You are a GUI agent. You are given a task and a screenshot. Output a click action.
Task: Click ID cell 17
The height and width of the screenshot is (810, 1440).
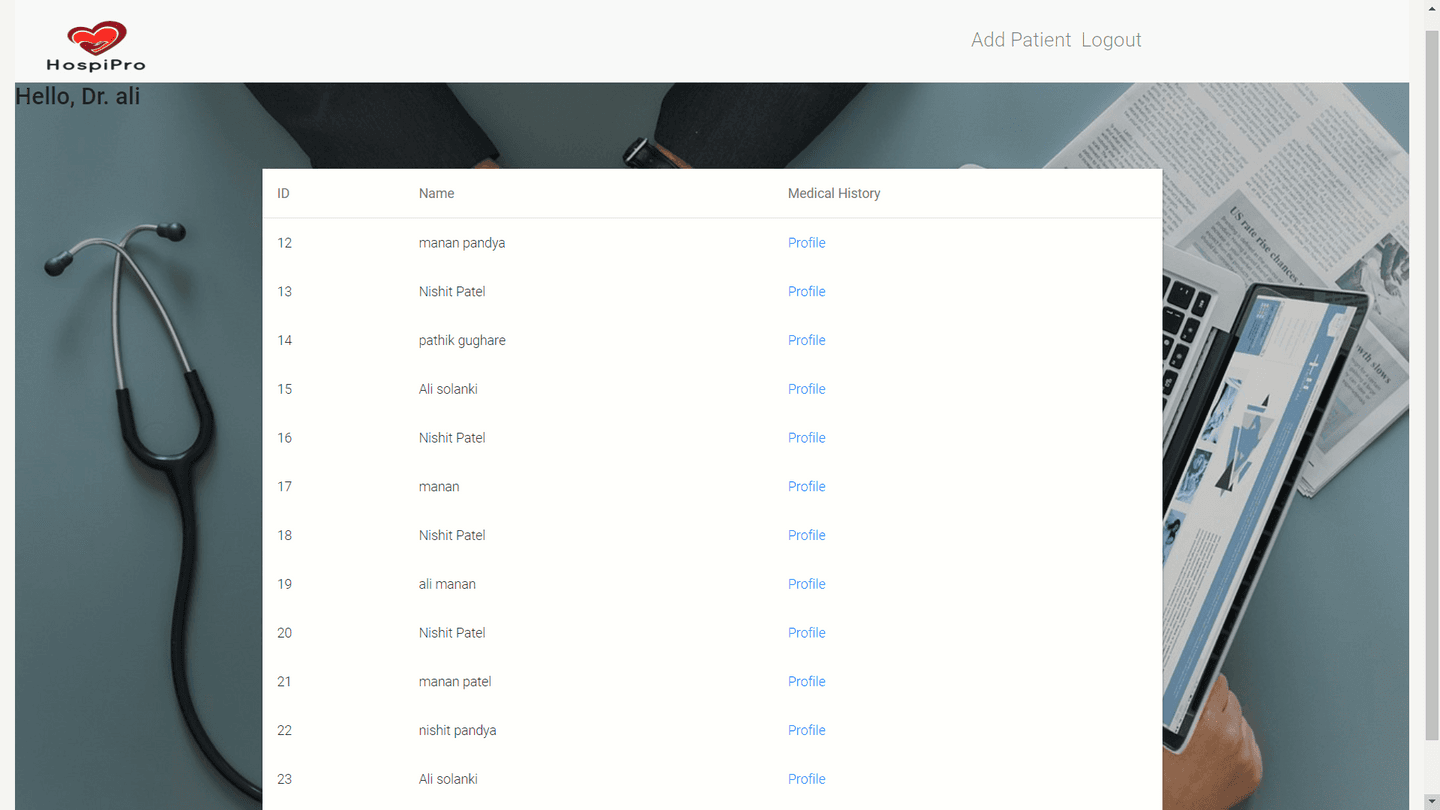(285, 487)
